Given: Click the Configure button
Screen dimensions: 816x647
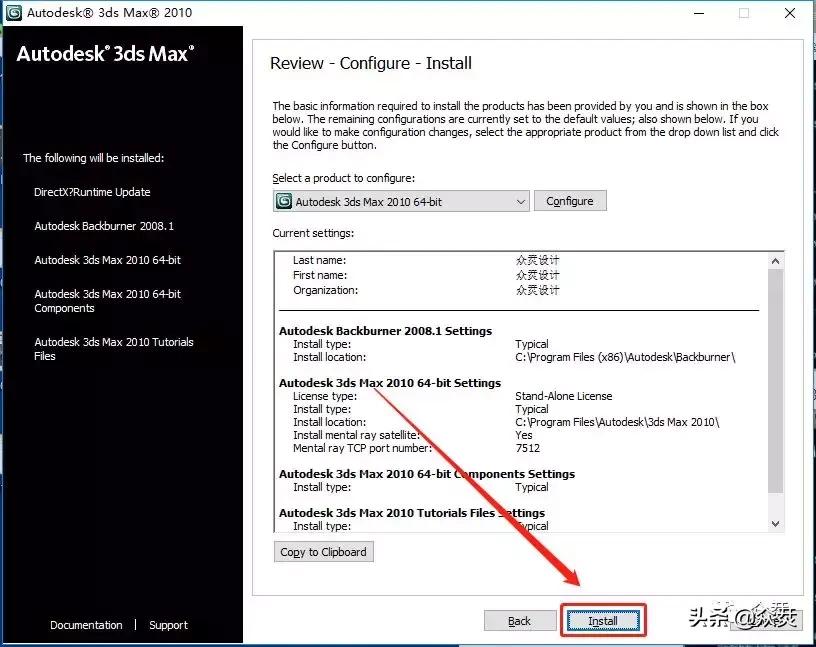Looking at the screenshot, I should coord(570,201).
